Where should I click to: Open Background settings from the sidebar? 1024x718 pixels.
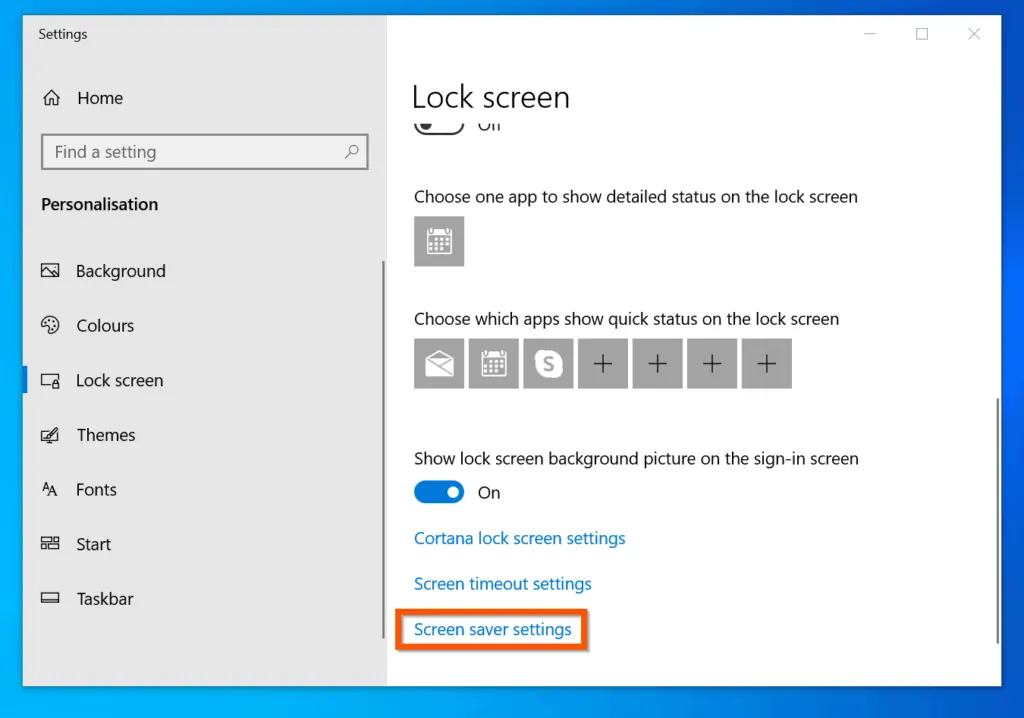[50, 270]
